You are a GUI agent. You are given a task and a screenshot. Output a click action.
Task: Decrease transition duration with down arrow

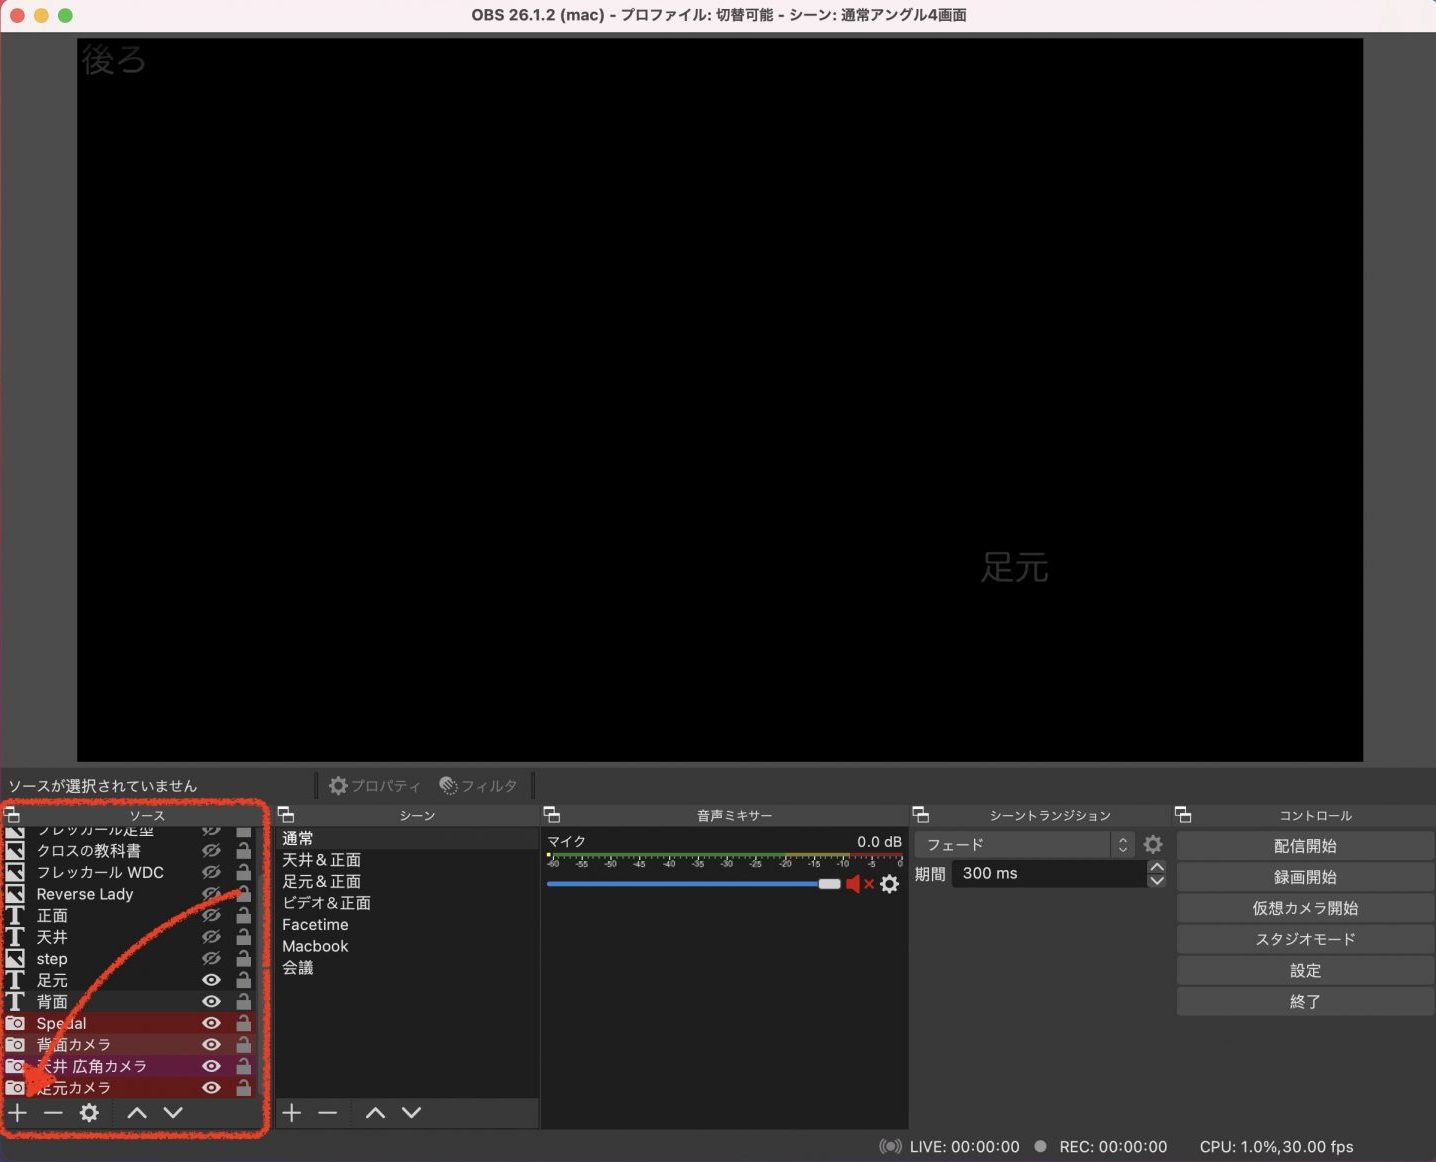click(1157, 881)
